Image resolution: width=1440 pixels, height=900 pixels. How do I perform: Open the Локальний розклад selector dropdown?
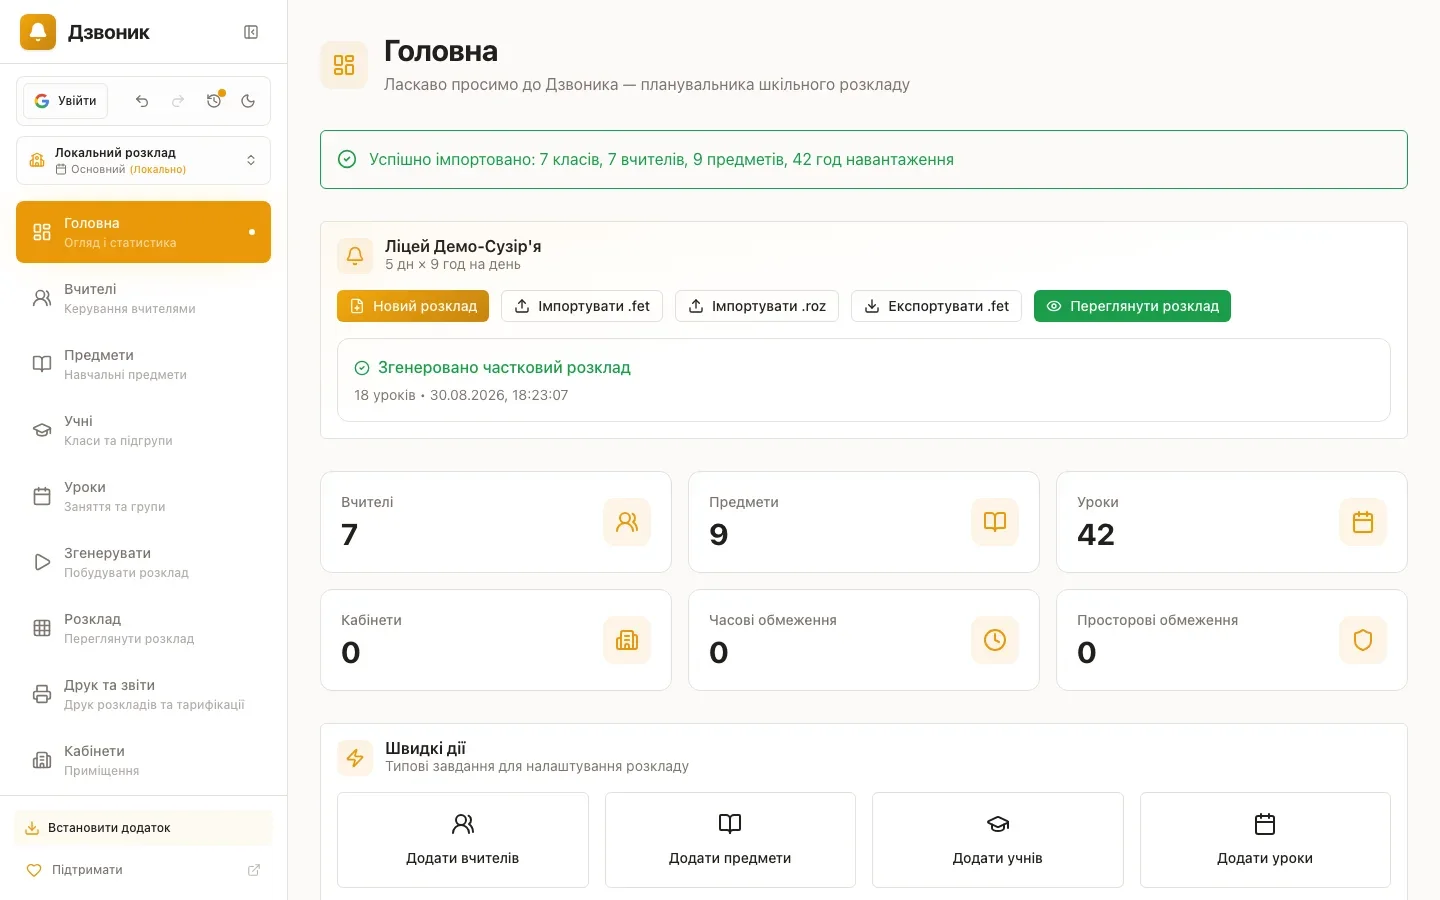[x=143, y=161]
